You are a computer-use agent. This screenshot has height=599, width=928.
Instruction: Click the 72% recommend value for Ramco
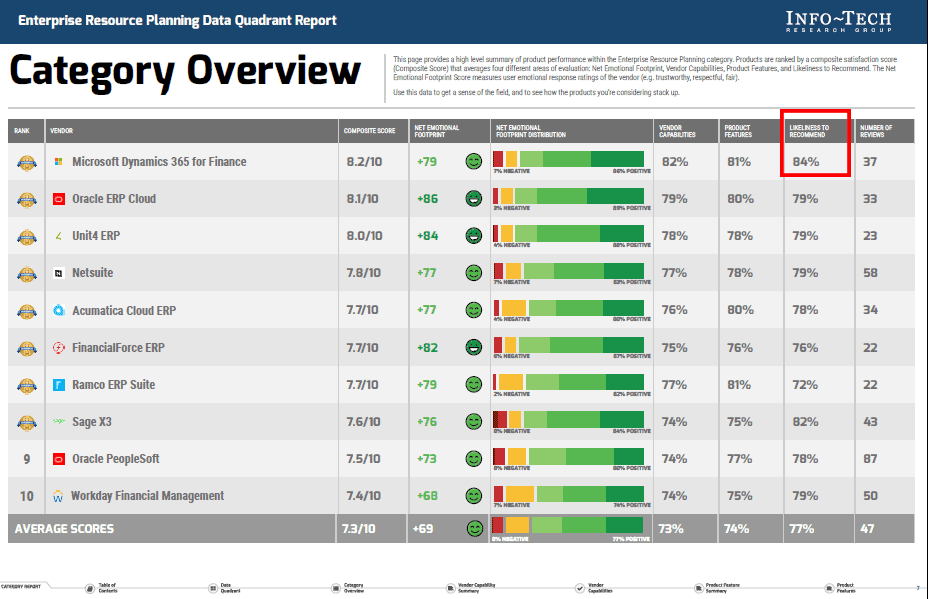(805, 385)
